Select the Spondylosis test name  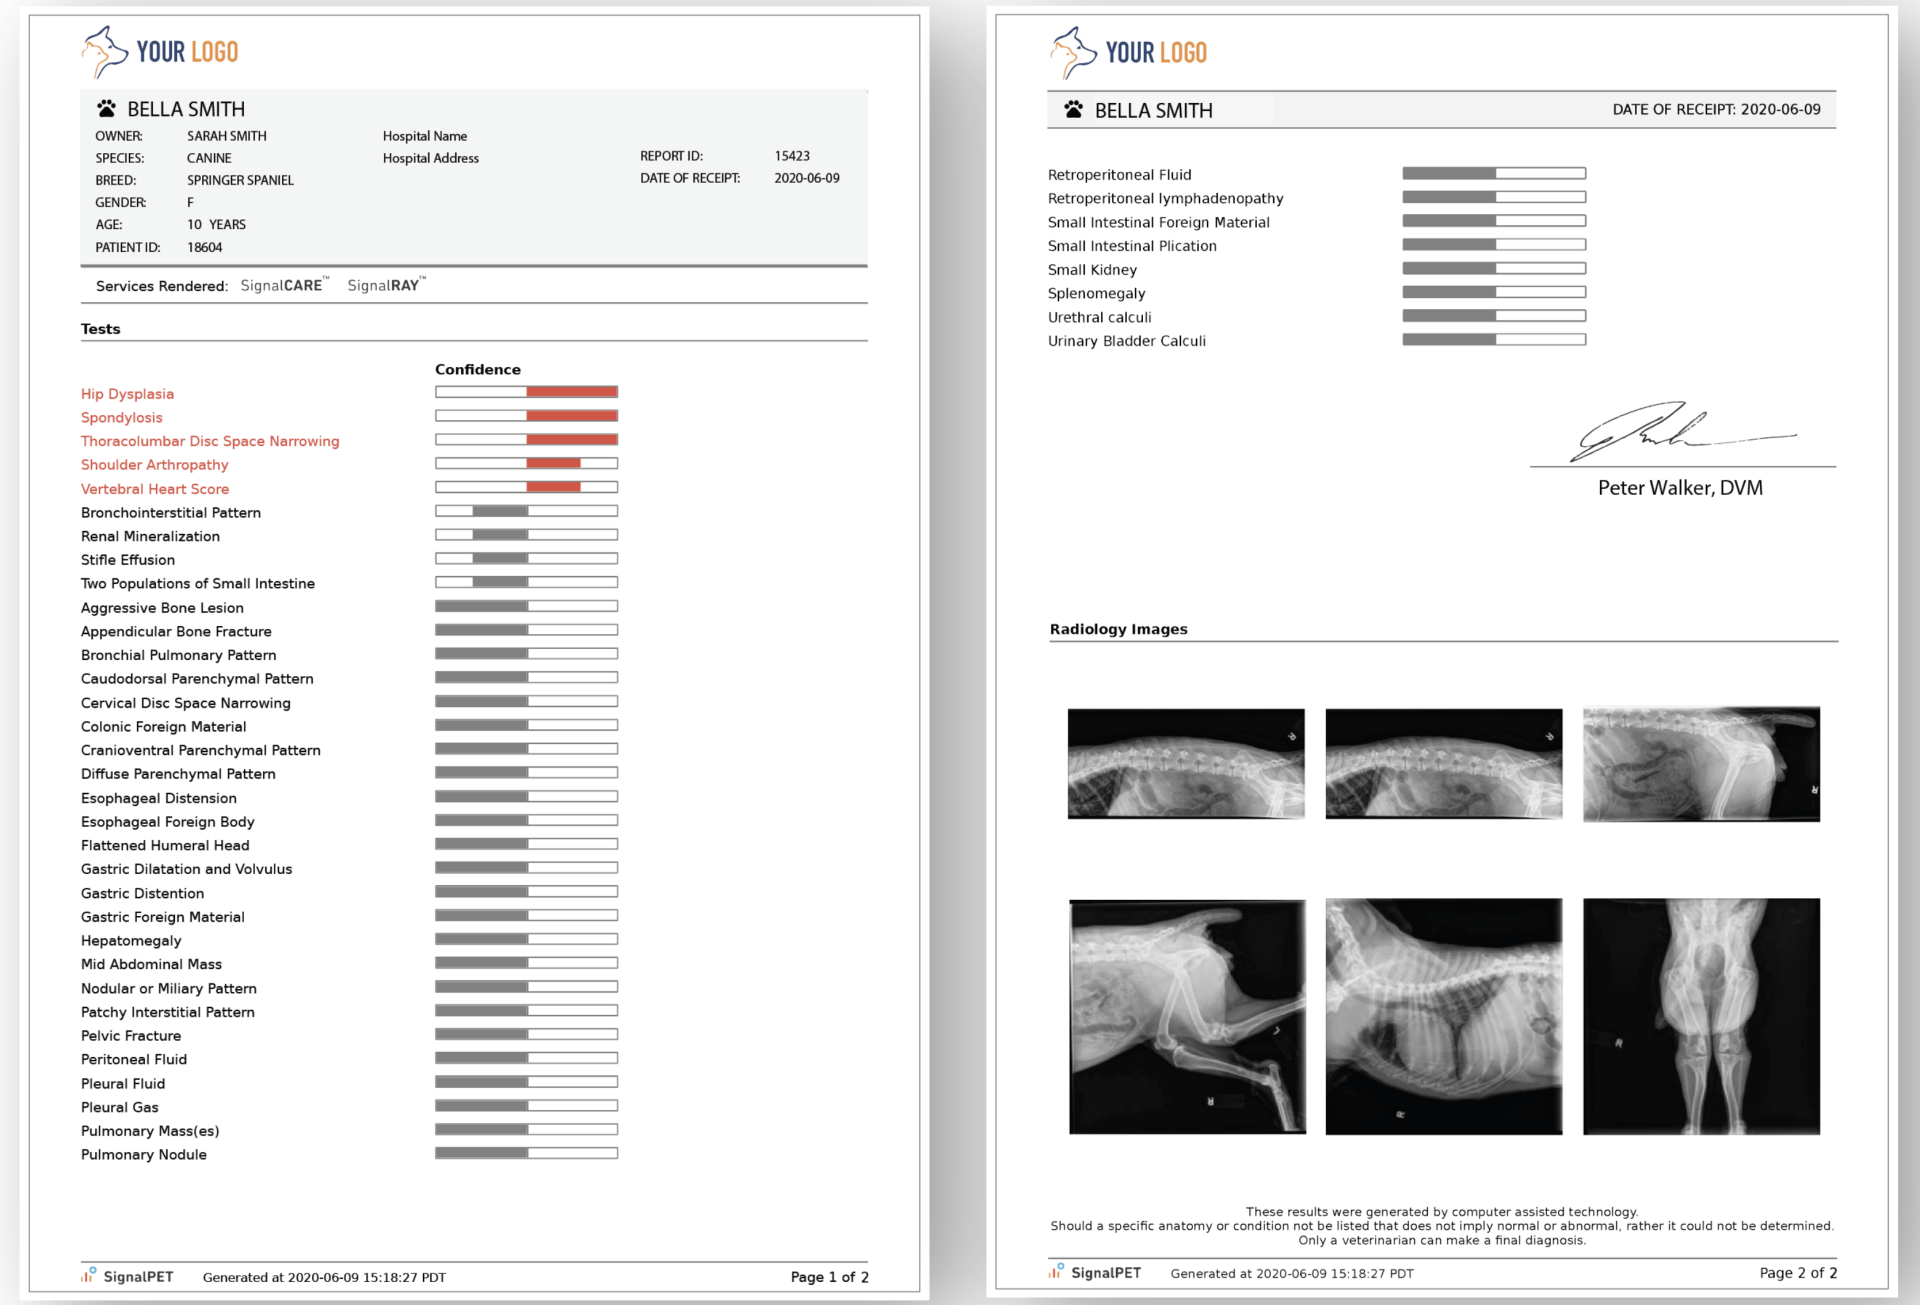pos(122,417)
